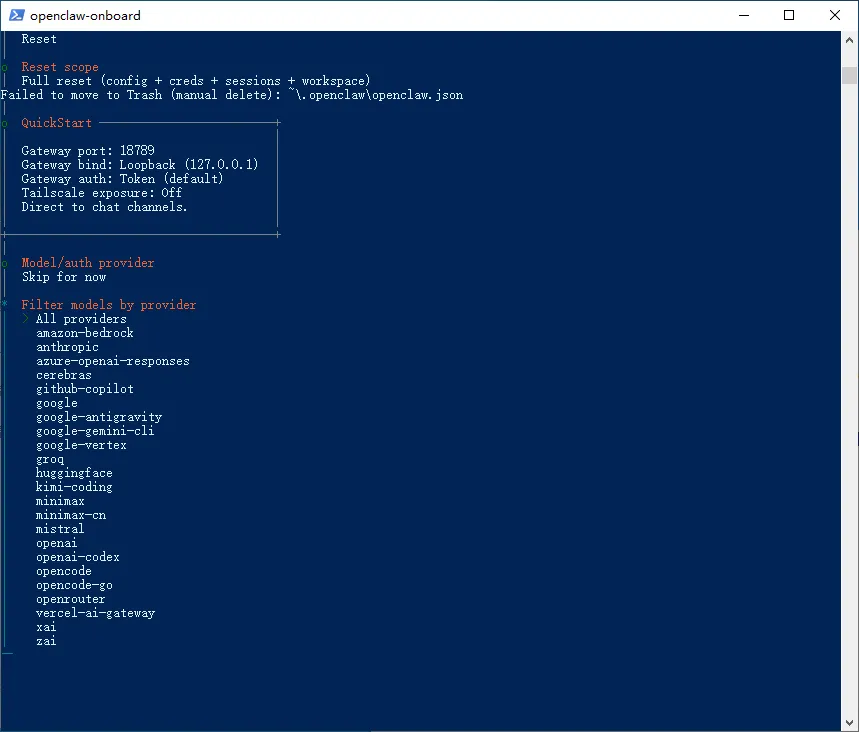Image resolution: width=859 pixels, height=732 pixels.
Task: Select the All providers option
Action: coord(81,319)
